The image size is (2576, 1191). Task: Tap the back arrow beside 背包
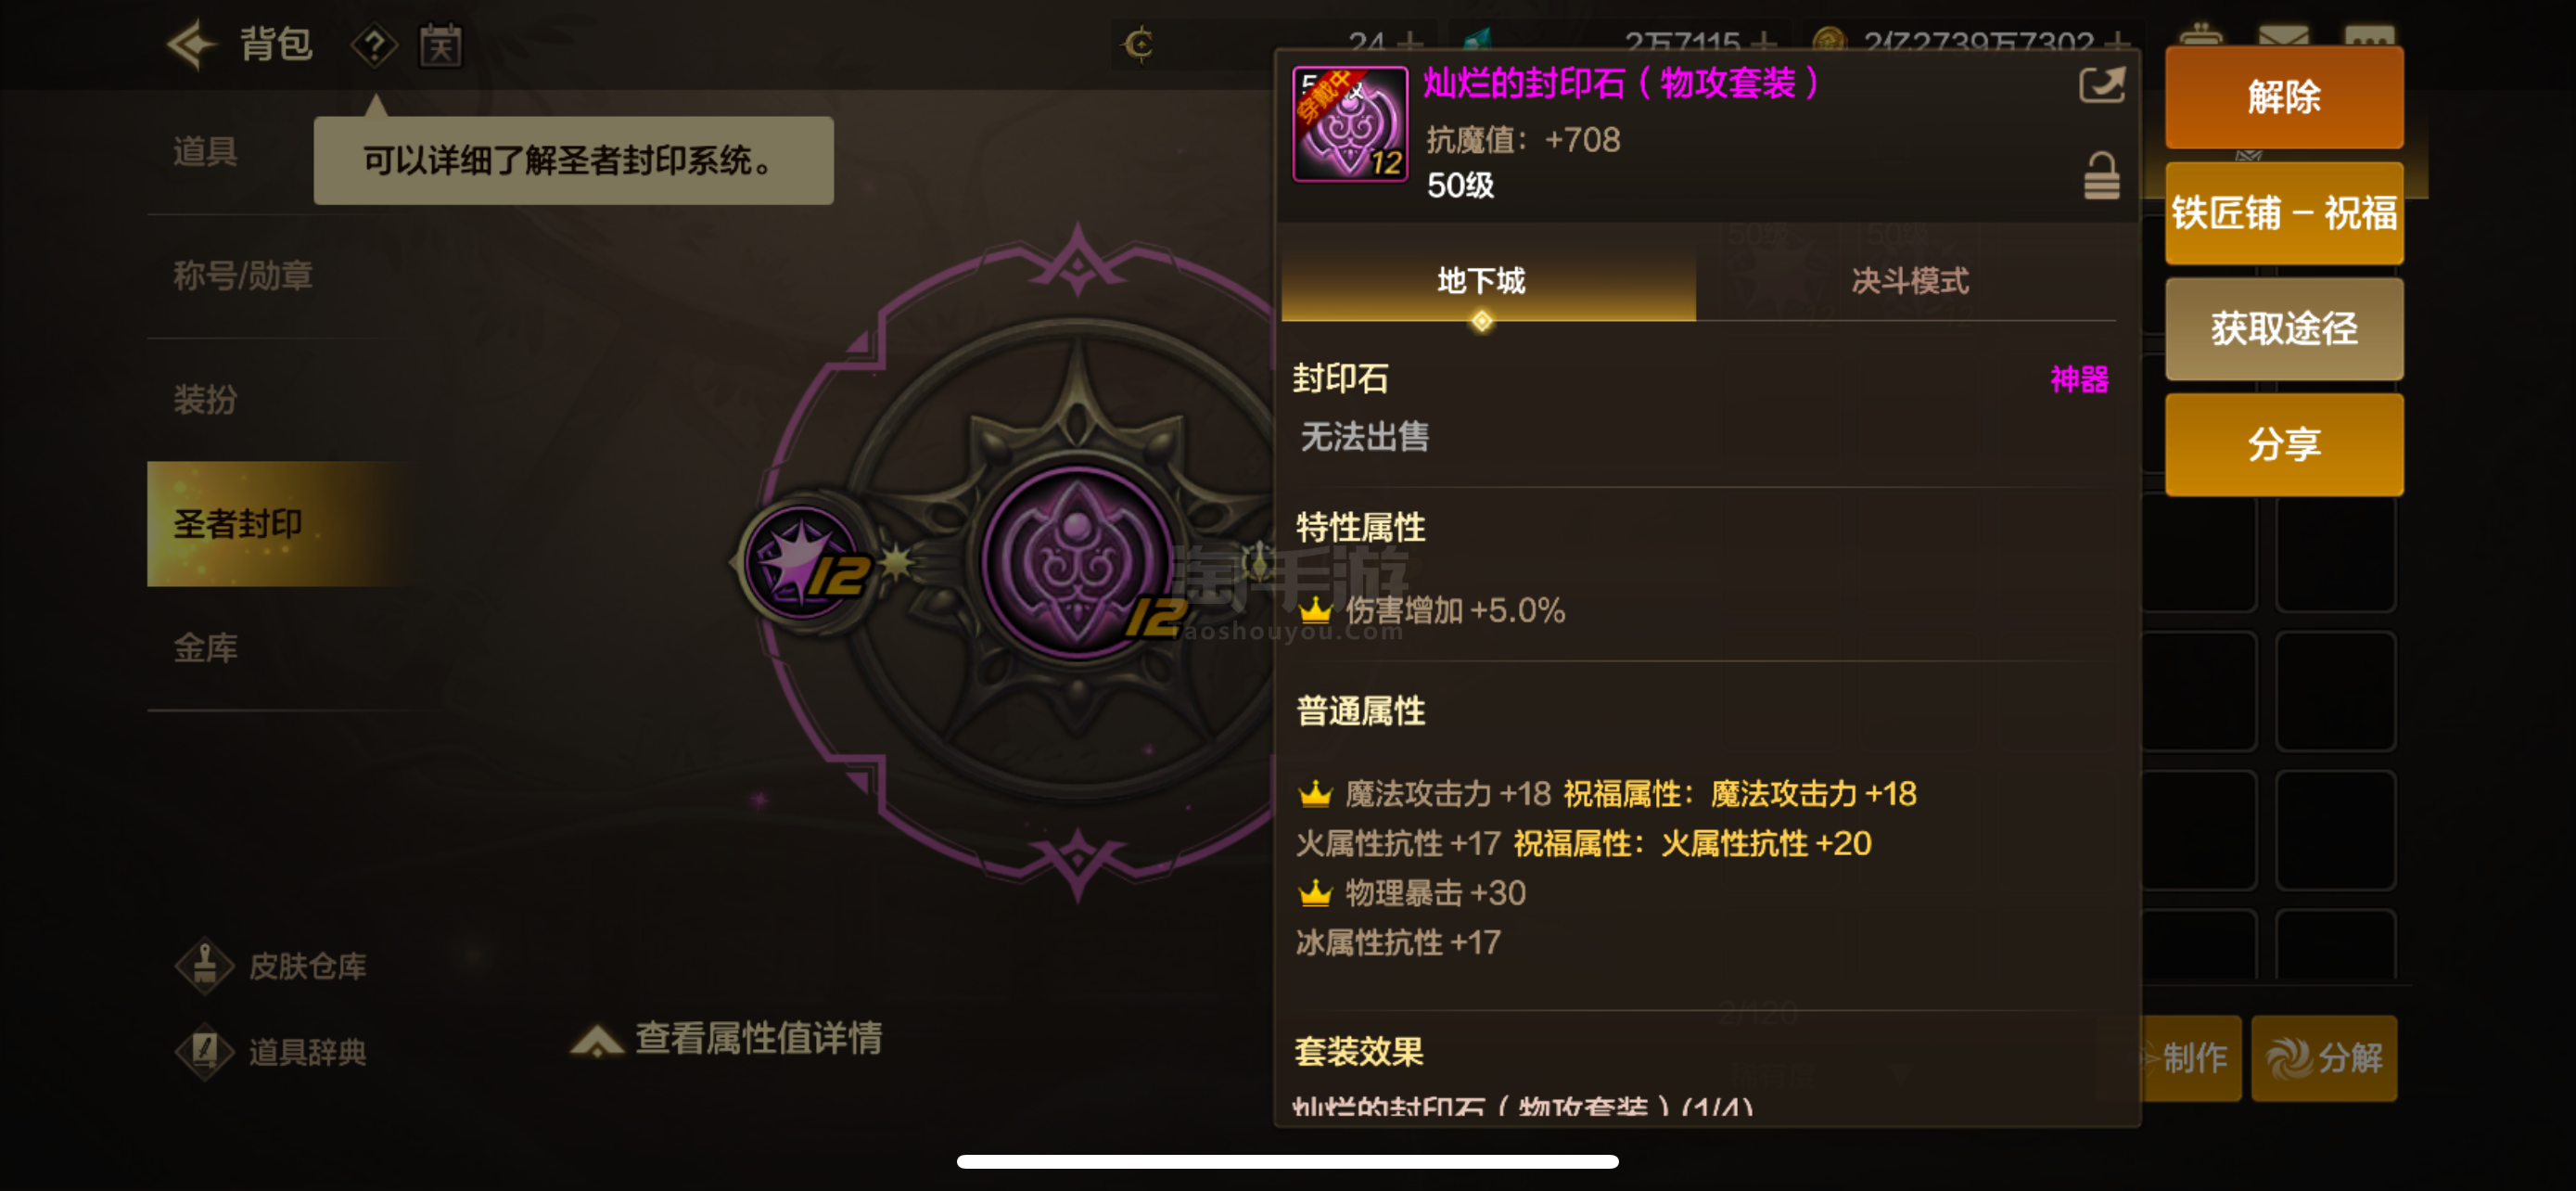pyautogui.click(x=191, y=44)
